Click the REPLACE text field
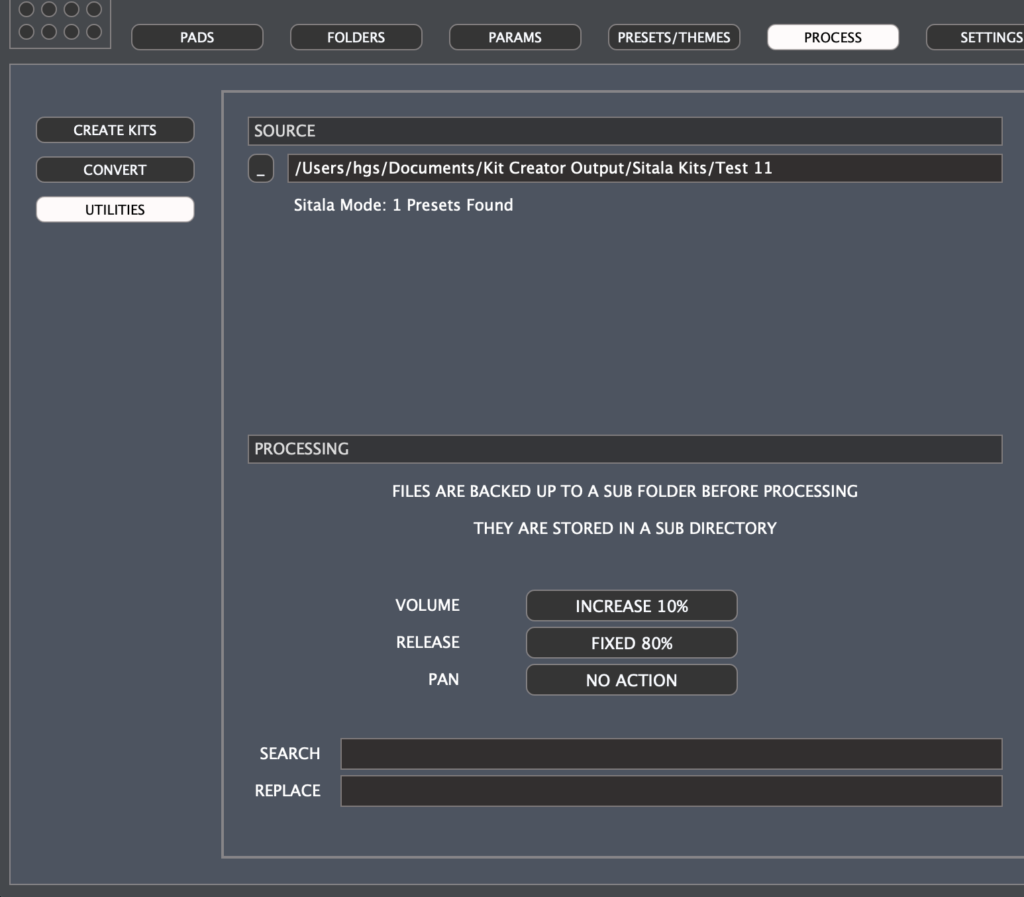Screen dimensions: 1024x897 tap(671, 791)
